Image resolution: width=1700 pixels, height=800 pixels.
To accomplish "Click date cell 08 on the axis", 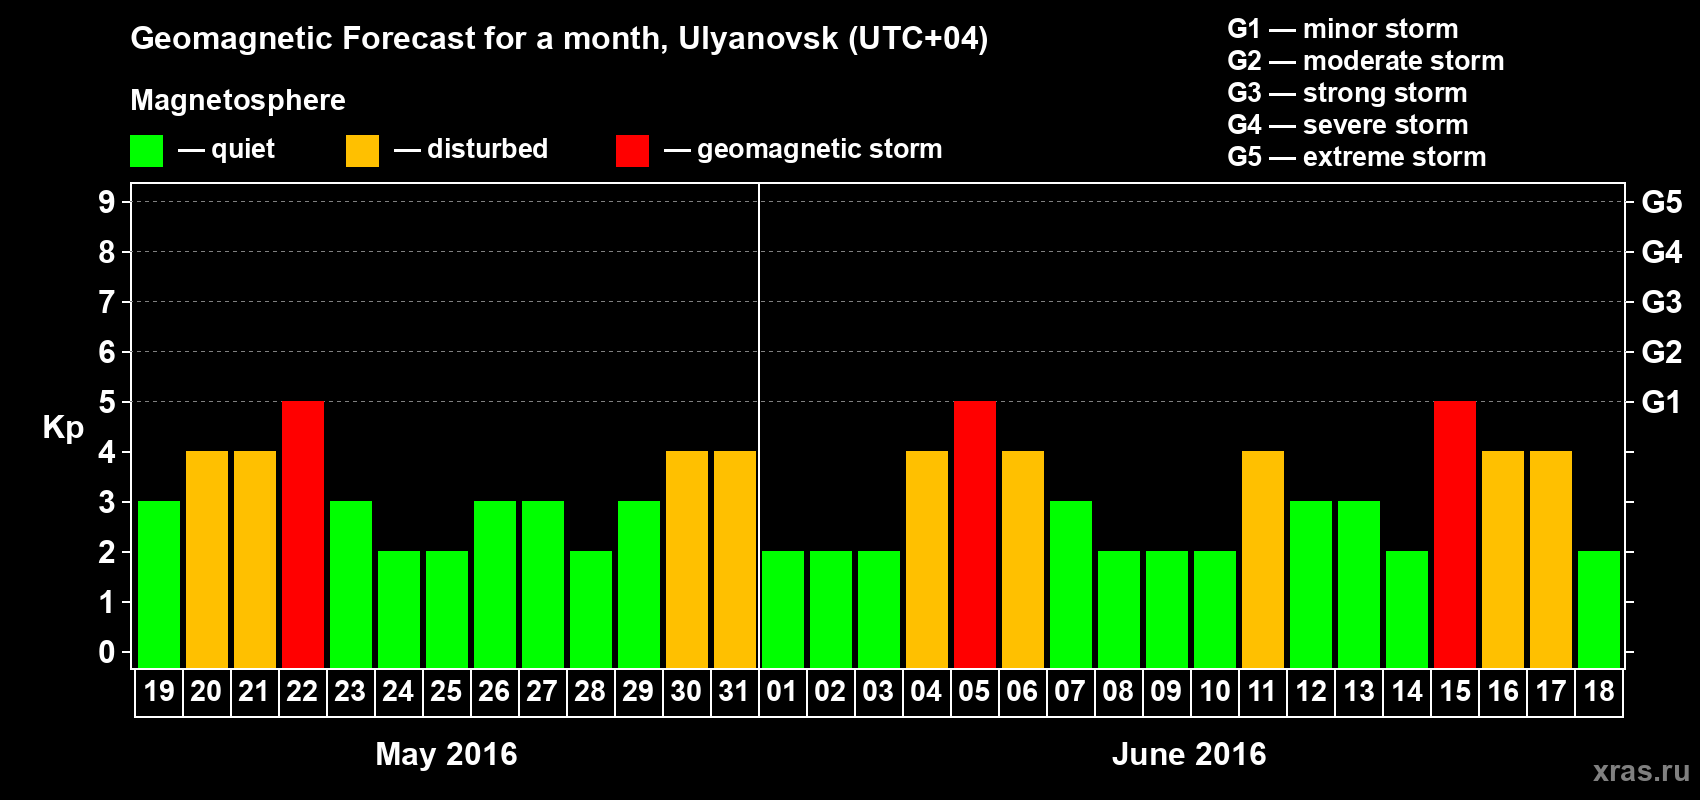I will (1119, 692).
